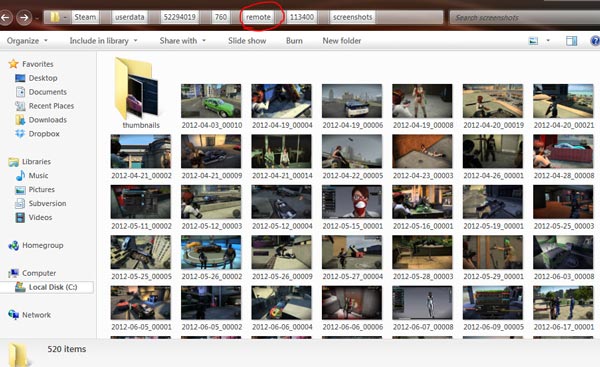Open the Organize dropdown menu
The height and width of the screenshot is (367, 600).
(27, 41)
